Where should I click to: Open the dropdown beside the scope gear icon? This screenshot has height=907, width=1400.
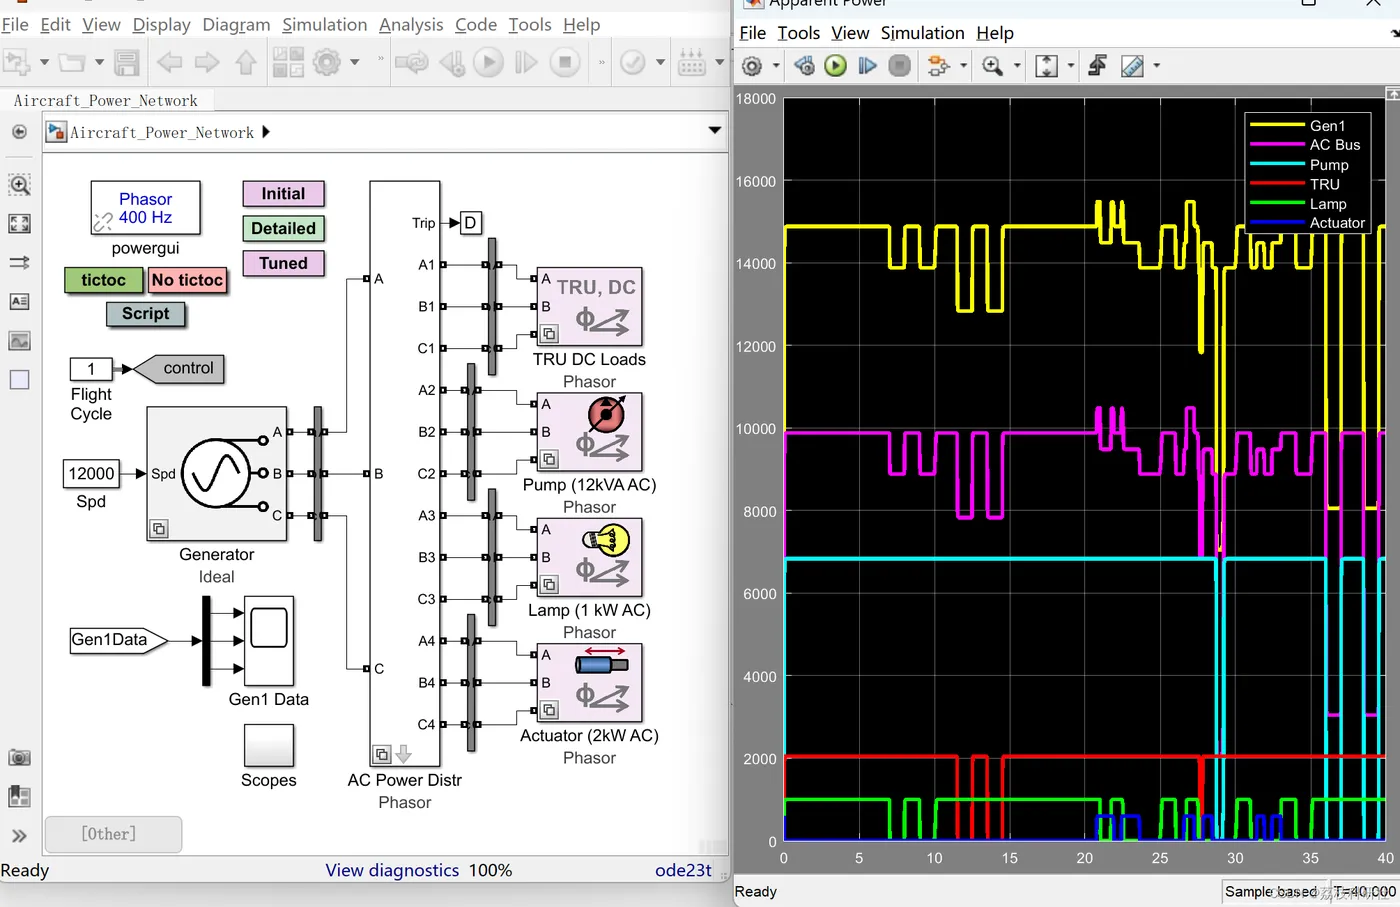776,66
